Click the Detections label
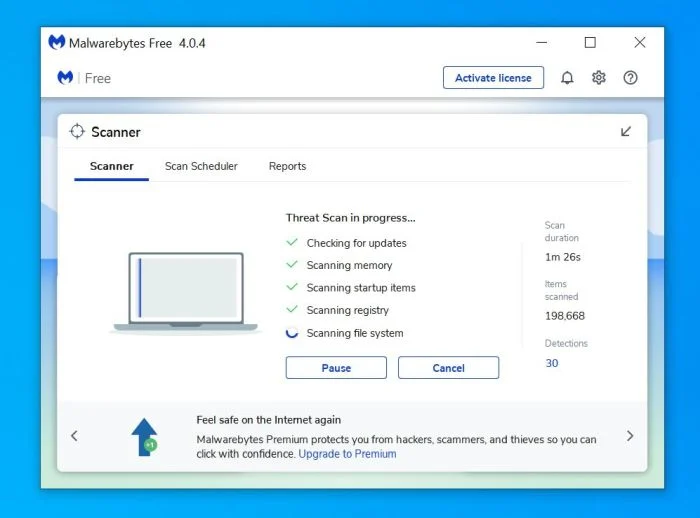Viewport: 700px width, 518px height. tap(566, 343)
